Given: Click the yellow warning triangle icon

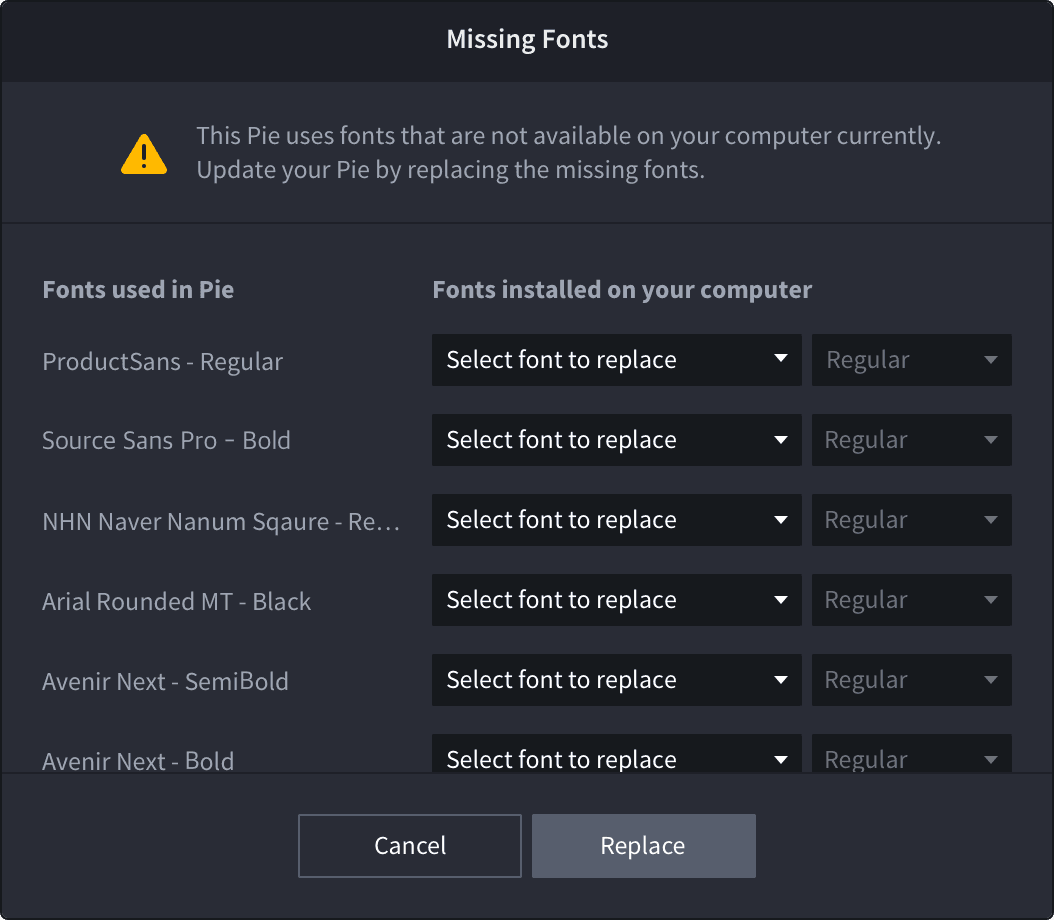Looking at the screenshot, I should point(144,152).
